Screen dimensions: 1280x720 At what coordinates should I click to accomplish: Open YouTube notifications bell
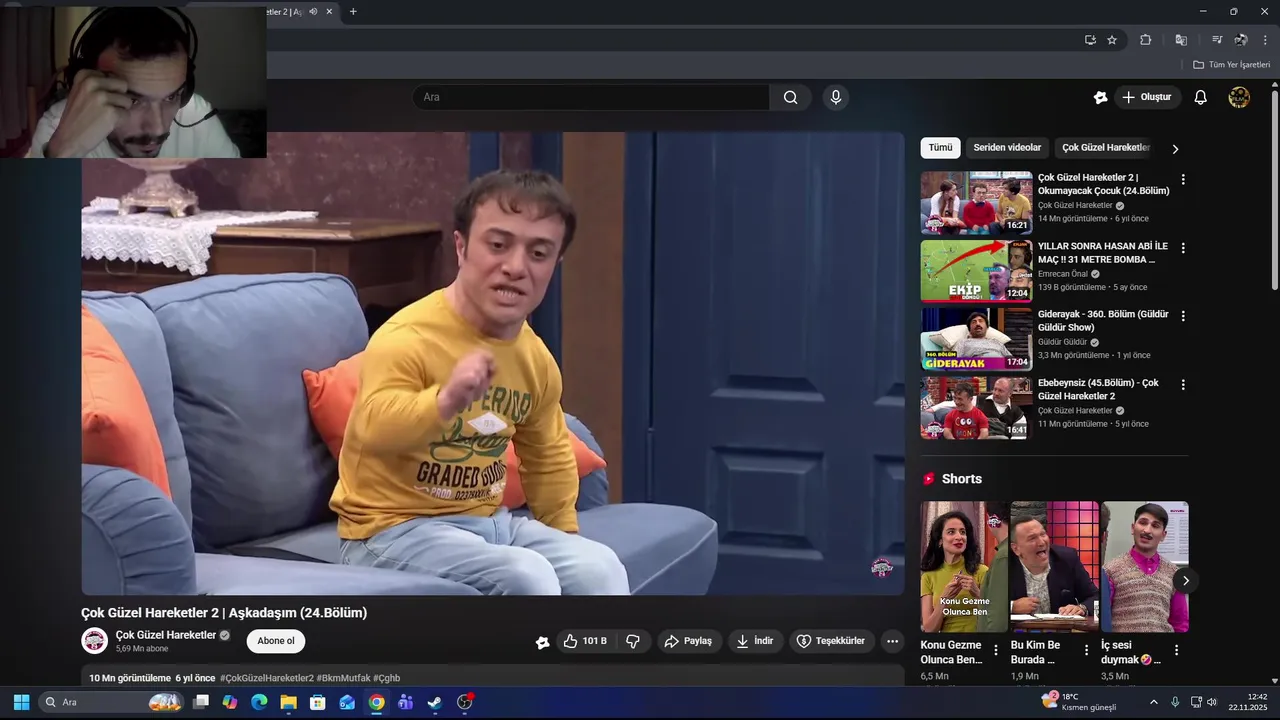(x=1200, y=97)
